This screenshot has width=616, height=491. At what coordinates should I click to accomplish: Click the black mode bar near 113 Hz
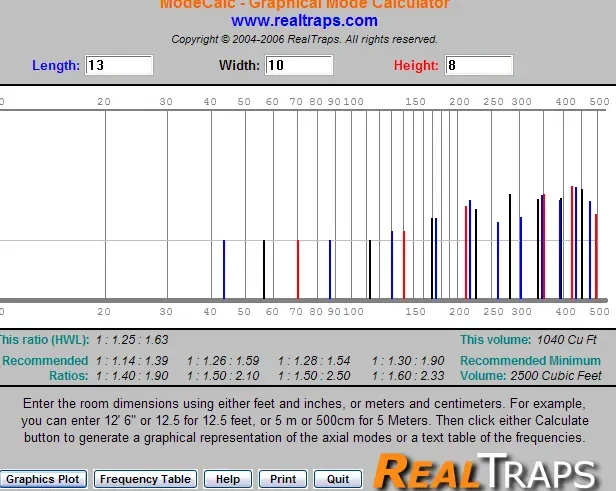(x=370, y=269)
